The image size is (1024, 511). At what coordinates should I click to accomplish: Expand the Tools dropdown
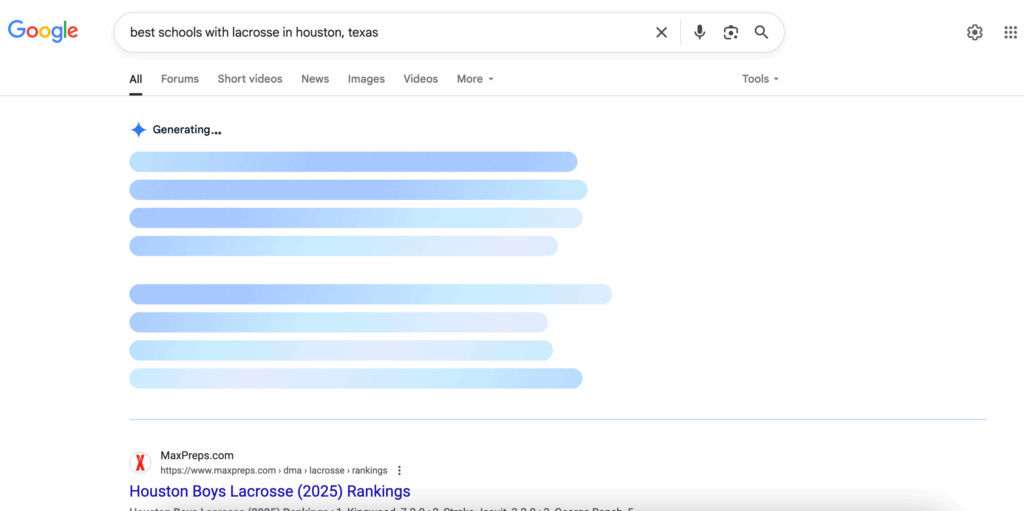point(760,79)
